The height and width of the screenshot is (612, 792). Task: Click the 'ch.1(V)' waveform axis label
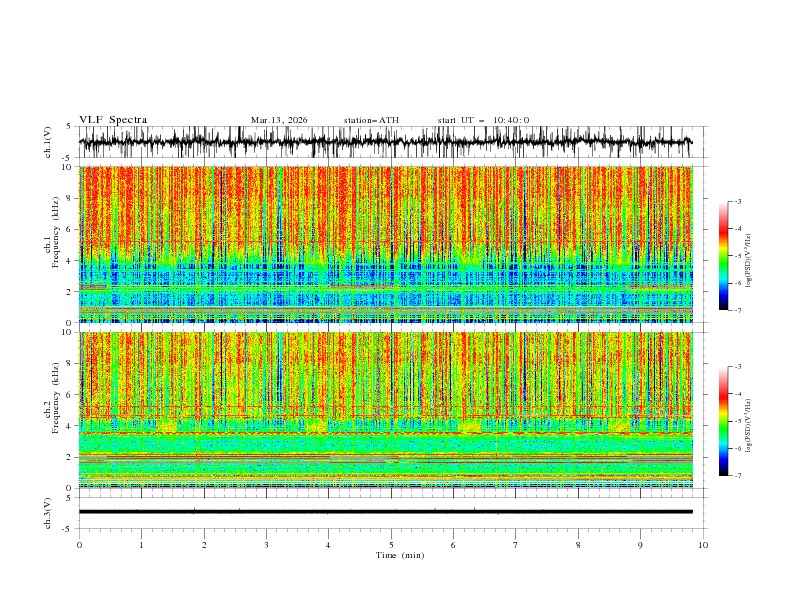coord(48,142)
